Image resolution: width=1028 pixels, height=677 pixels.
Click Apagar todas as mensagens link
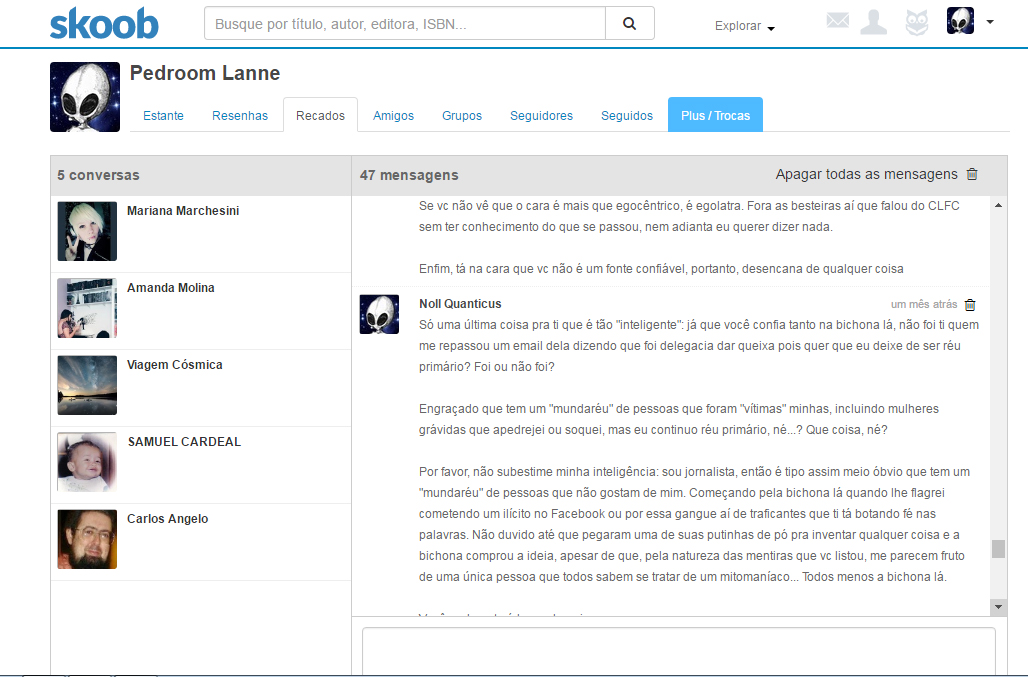click(x=866, y=174)
